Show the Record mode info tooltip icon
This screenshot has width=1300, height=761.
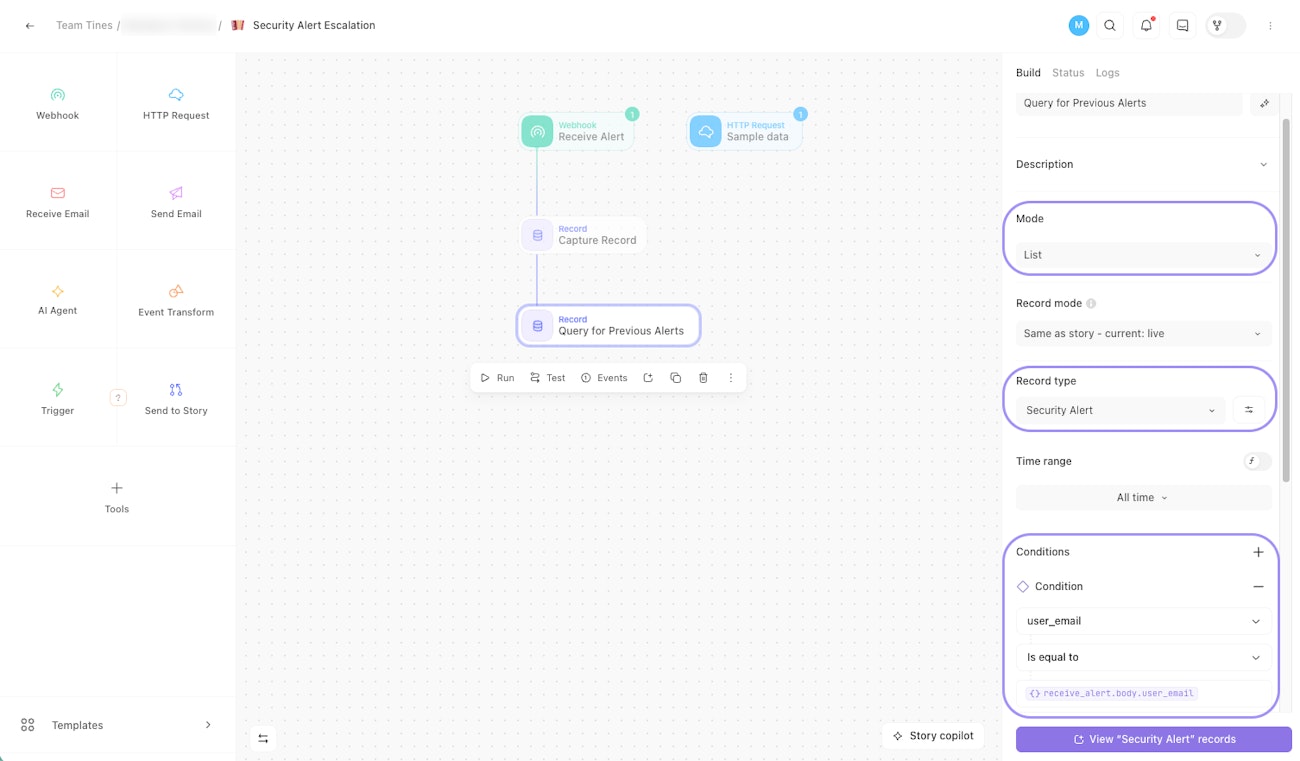1091,304
